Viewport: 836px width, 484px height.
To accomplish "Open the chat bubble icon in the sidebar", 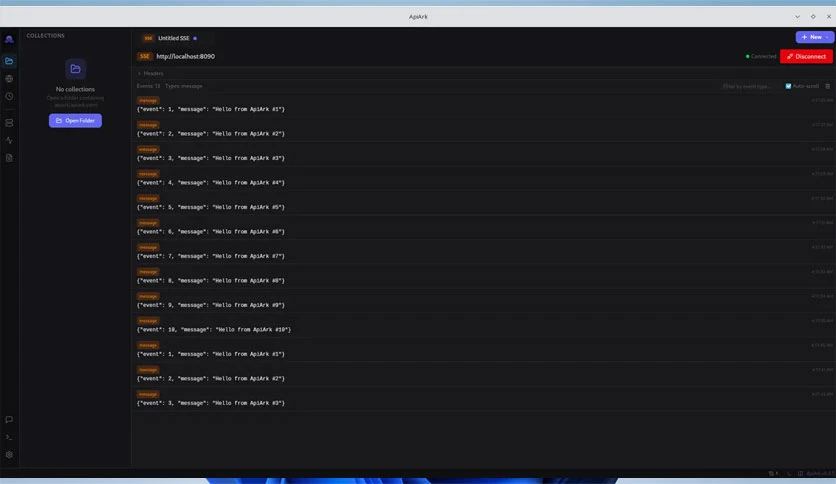I will click(9, 420).
